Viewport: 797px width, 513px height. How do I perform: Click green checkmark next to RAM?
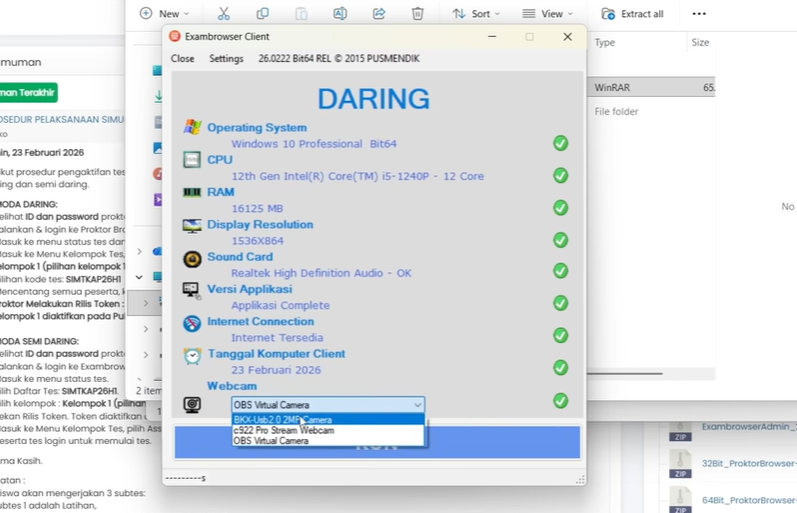(560, 208)
